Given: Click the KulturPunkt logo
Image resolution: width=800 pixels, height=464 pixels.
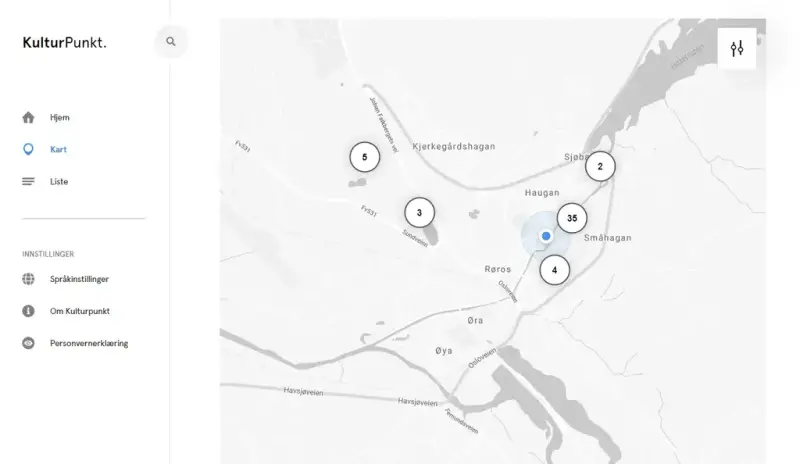Looking at the screenshot, I should 64,42.
